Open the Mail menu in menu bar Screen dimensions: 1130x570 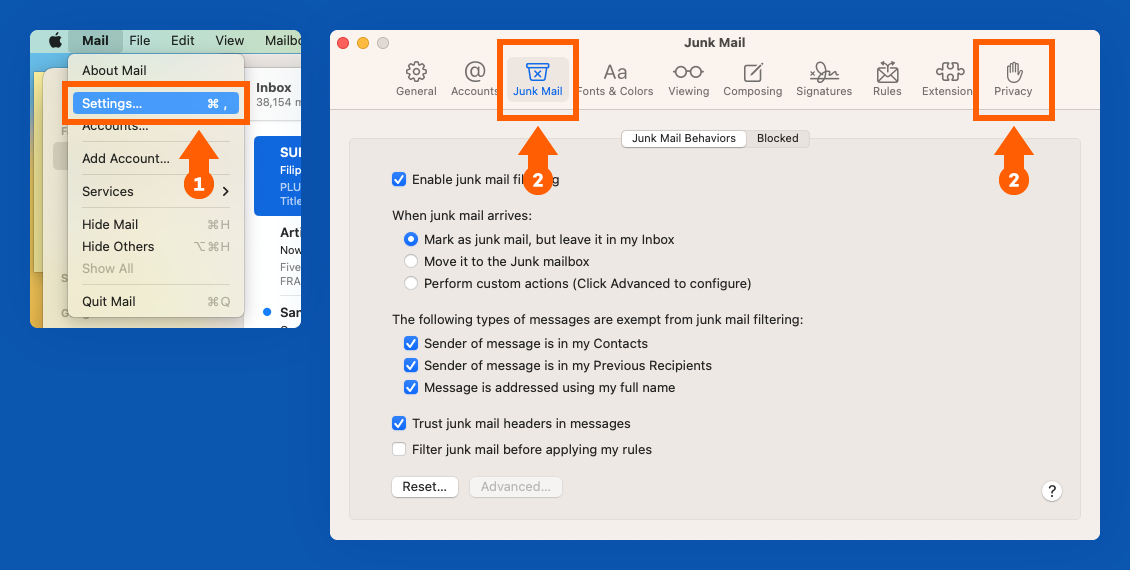tap(95, 40)
